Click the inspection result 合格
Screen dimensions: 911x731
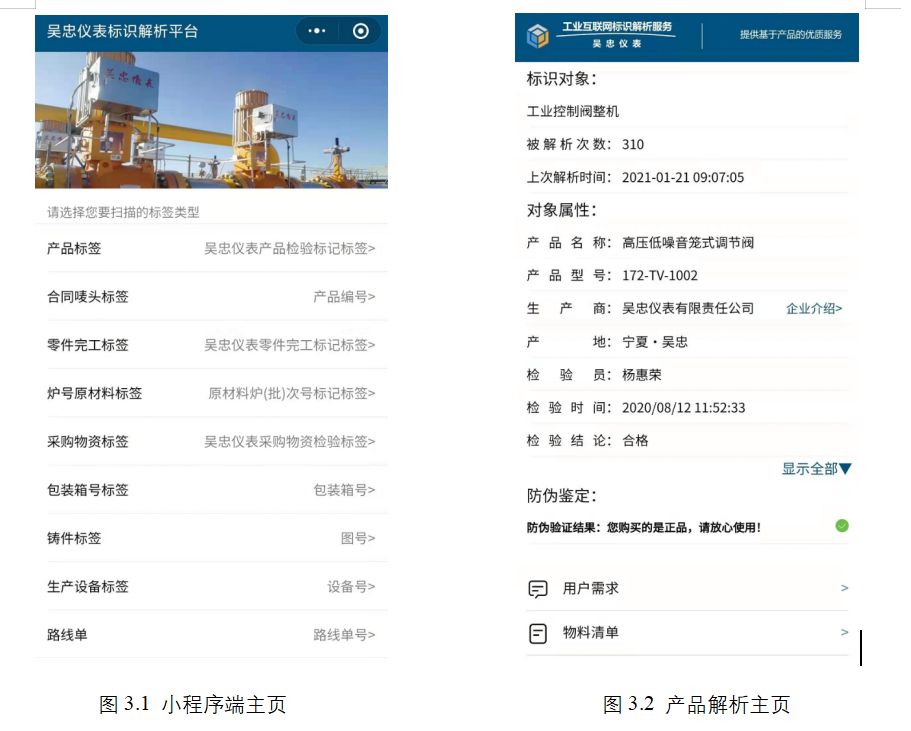coord(635,440)
